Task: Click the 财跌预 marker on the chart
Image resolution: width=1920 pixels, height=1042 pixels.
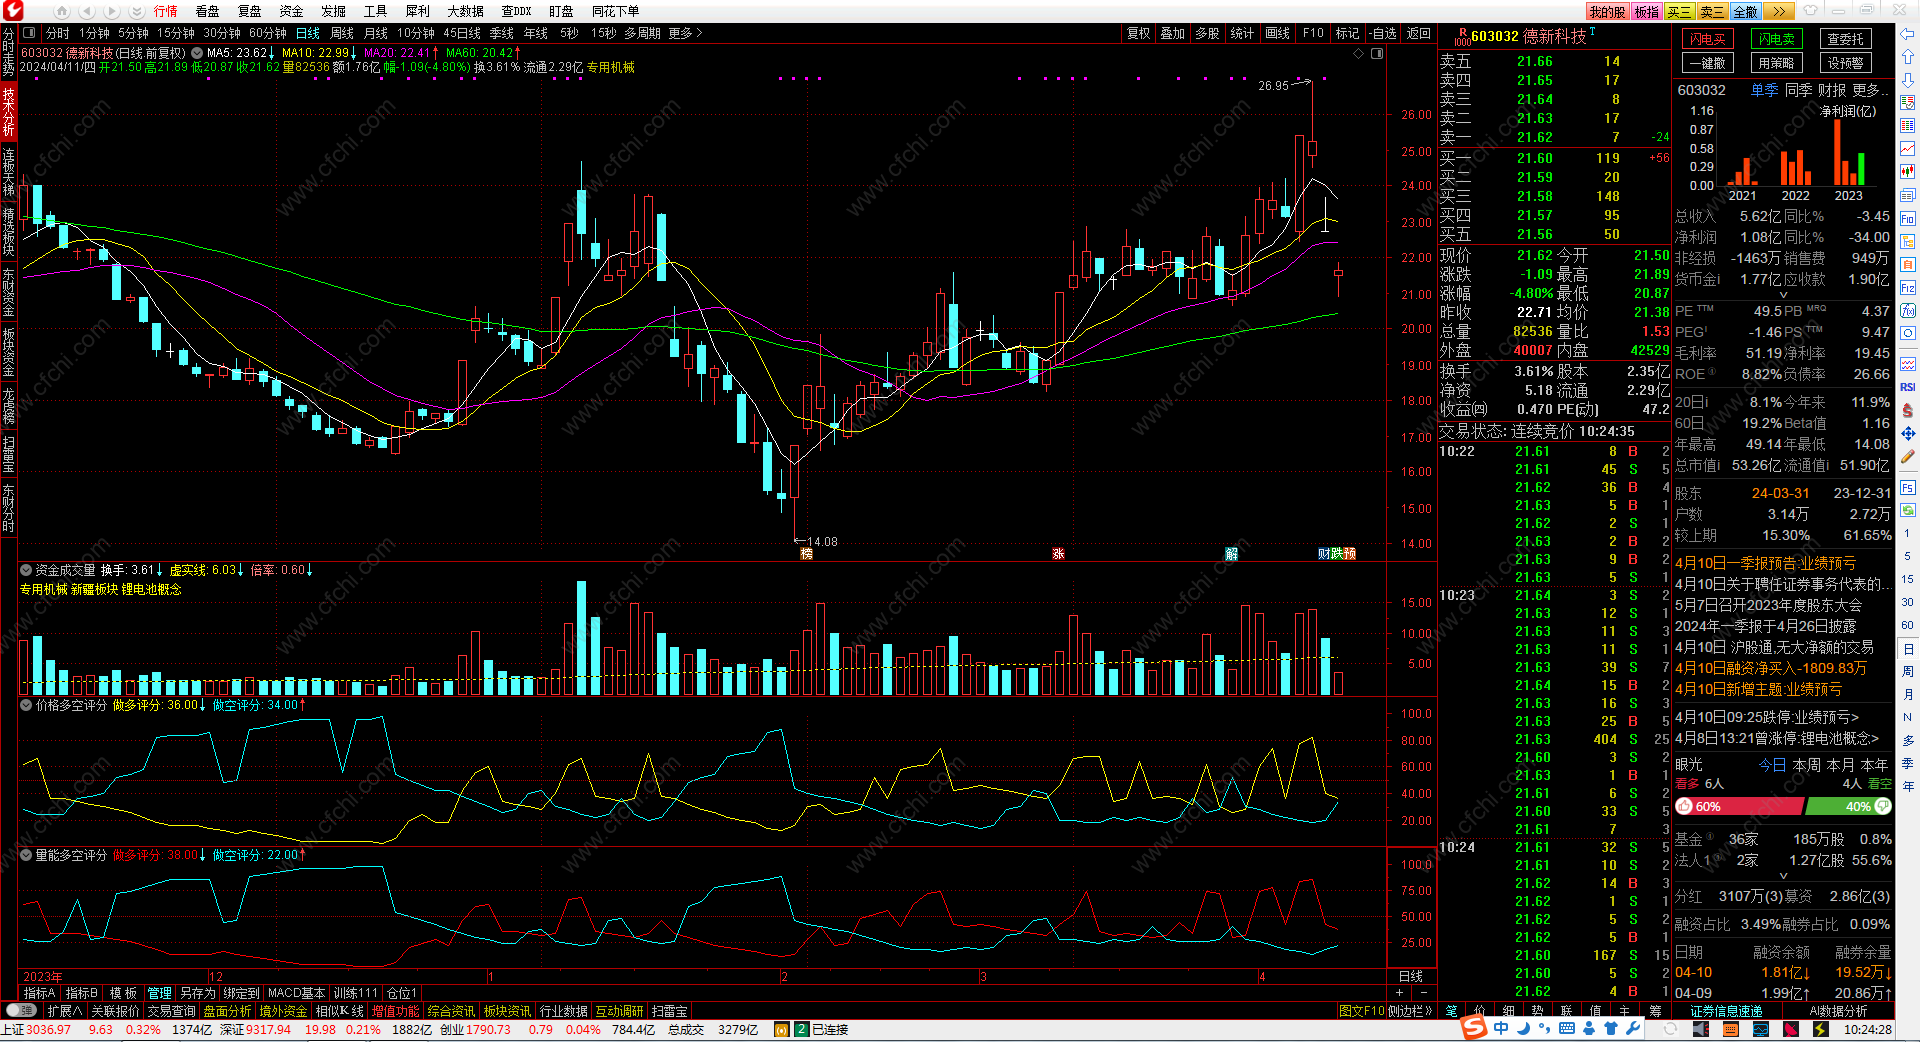Action: pos(1337,553)
